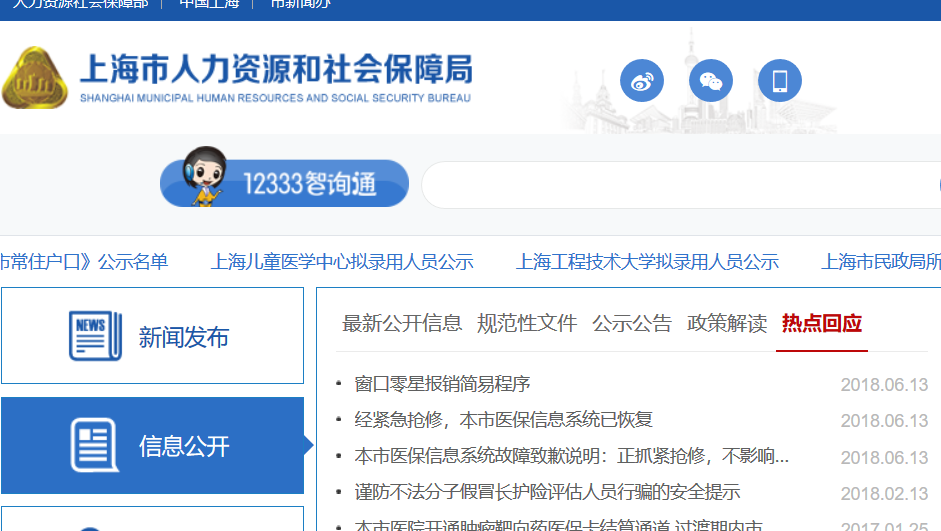
Task: Open 本市医院开通肿瘤靶向药医保卡结算通道 article
Action: tap(558, 526)
